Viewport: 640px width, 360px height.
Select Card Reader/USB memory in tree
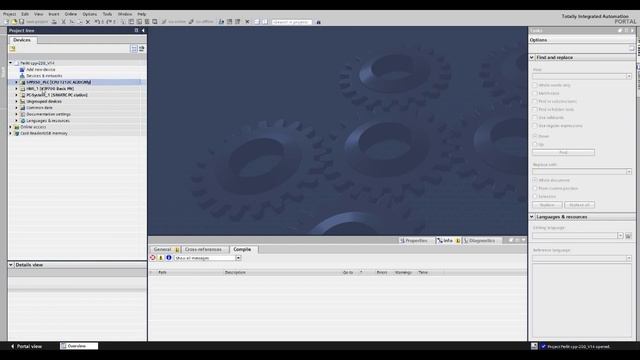pyautogui.click(x=44, y=133)
